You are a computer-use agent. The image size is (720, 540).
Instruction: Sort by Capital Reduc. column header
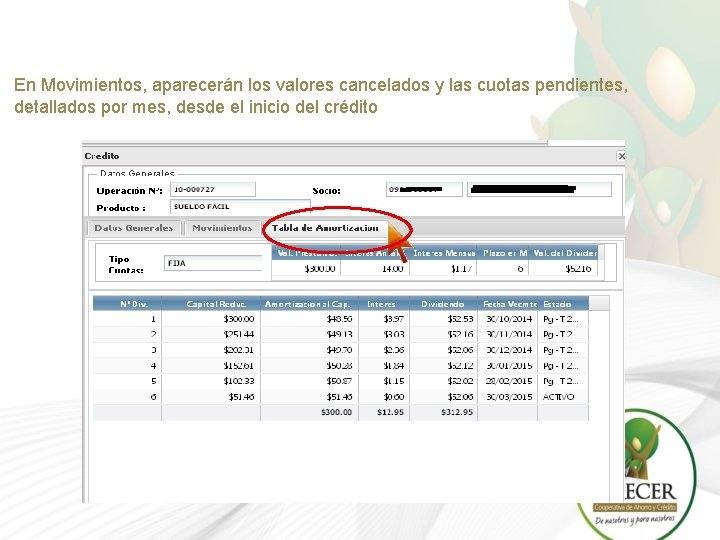click(x=211, y=304)
